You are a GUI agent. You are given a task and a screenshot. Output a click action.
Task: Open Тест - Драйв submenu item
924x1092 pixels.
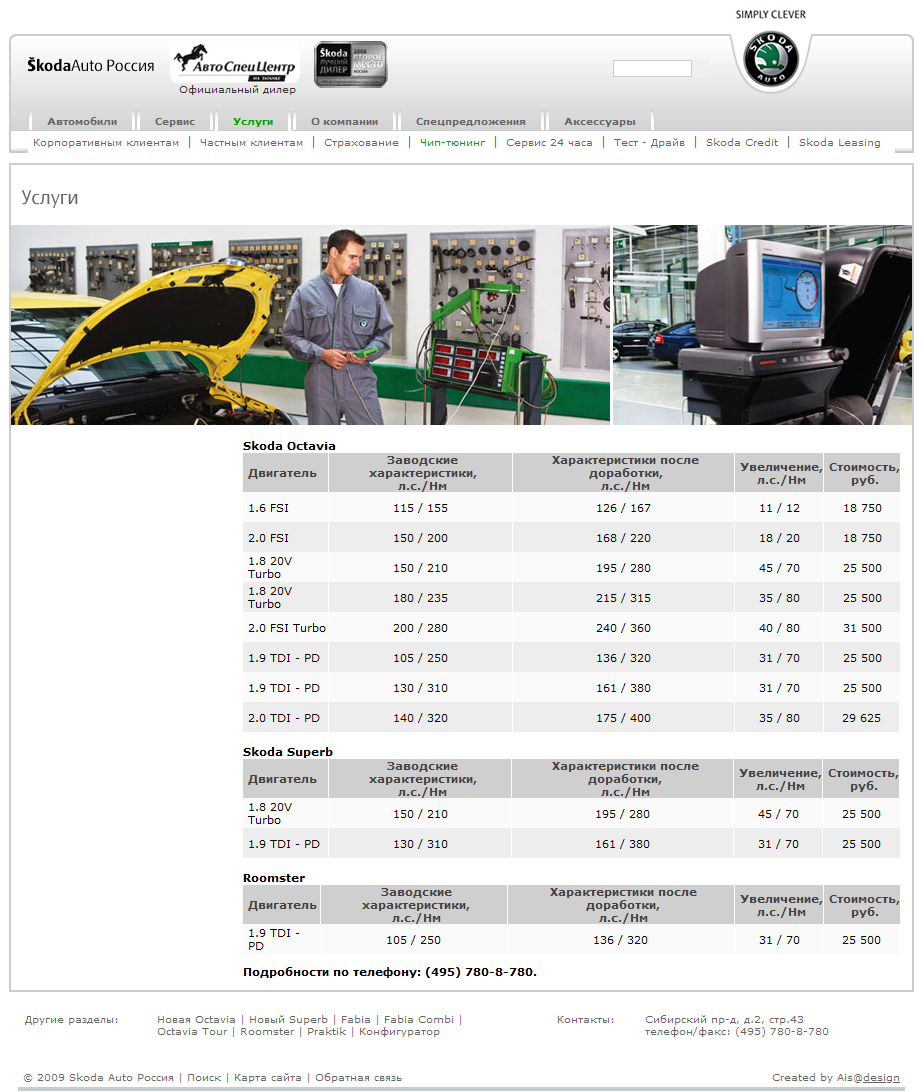pos(649,142)
